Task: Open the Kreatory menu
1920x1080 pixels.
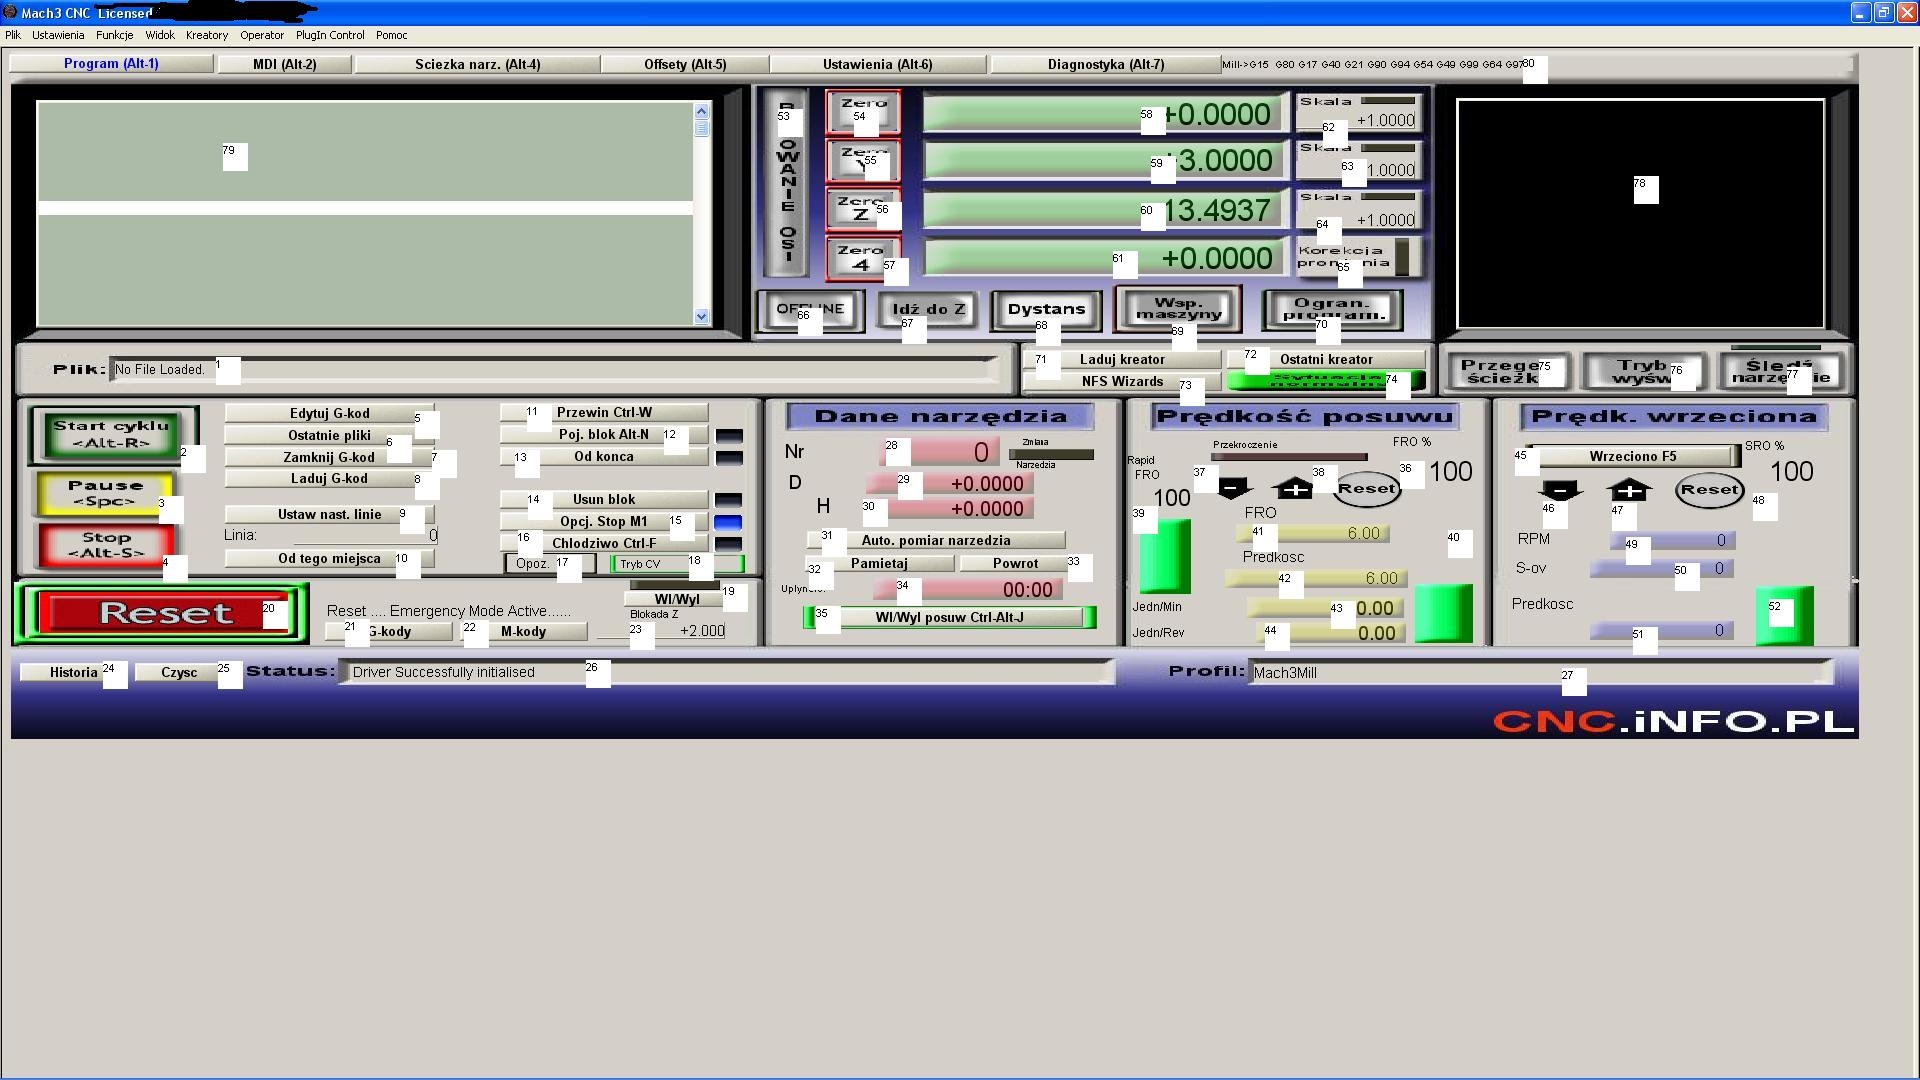Action: pyautogui.click(x=207, y=35)
